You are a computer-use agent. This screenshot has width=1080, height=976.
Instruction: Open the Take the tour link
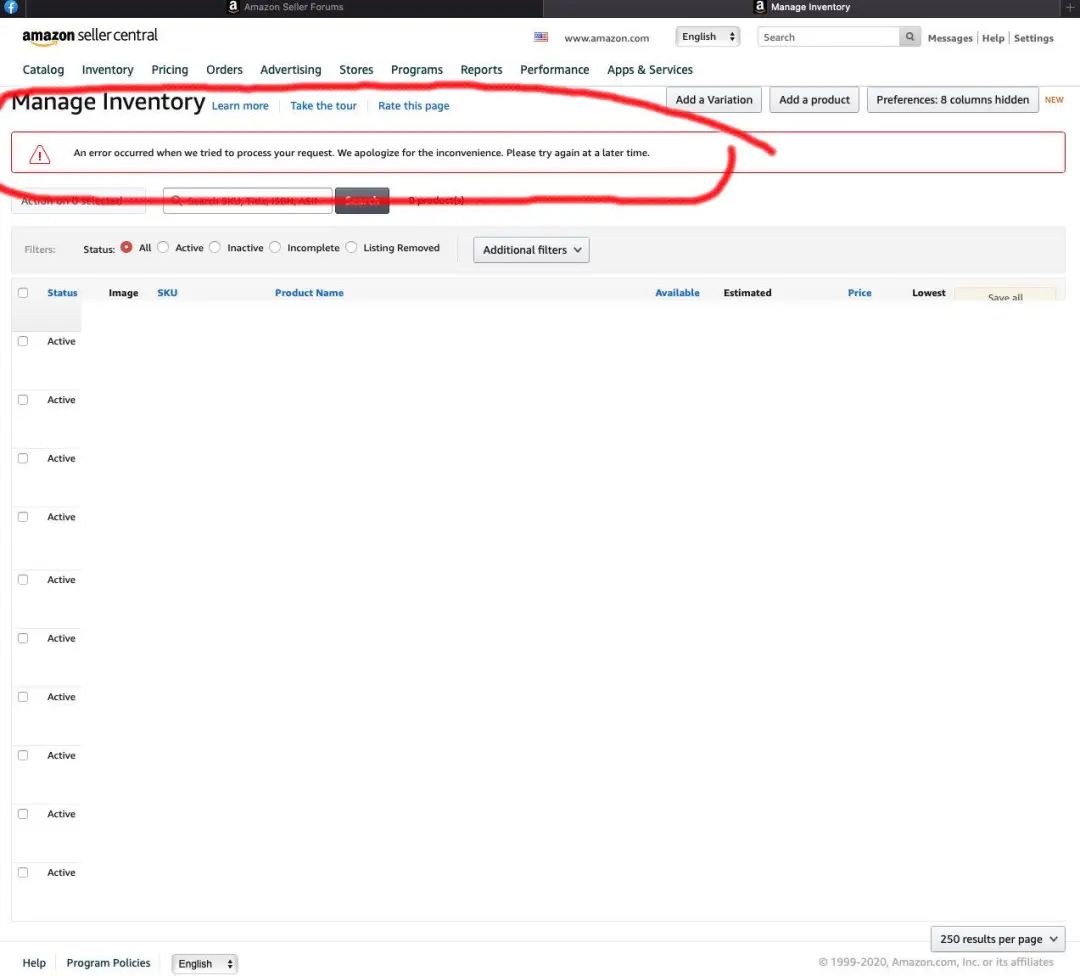pyautogui.click(x=323, y=106)
